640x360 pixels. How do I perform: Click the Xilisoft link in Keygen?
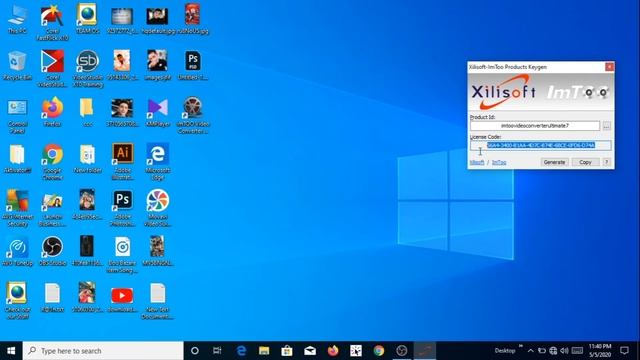click(x=477, y=162)
